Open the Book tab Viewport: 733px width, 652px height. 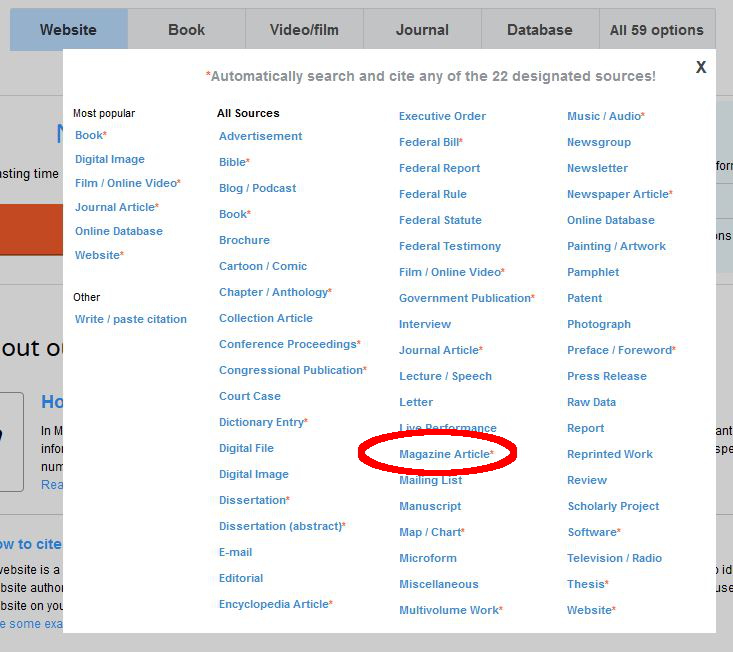(x=186, y=30)
